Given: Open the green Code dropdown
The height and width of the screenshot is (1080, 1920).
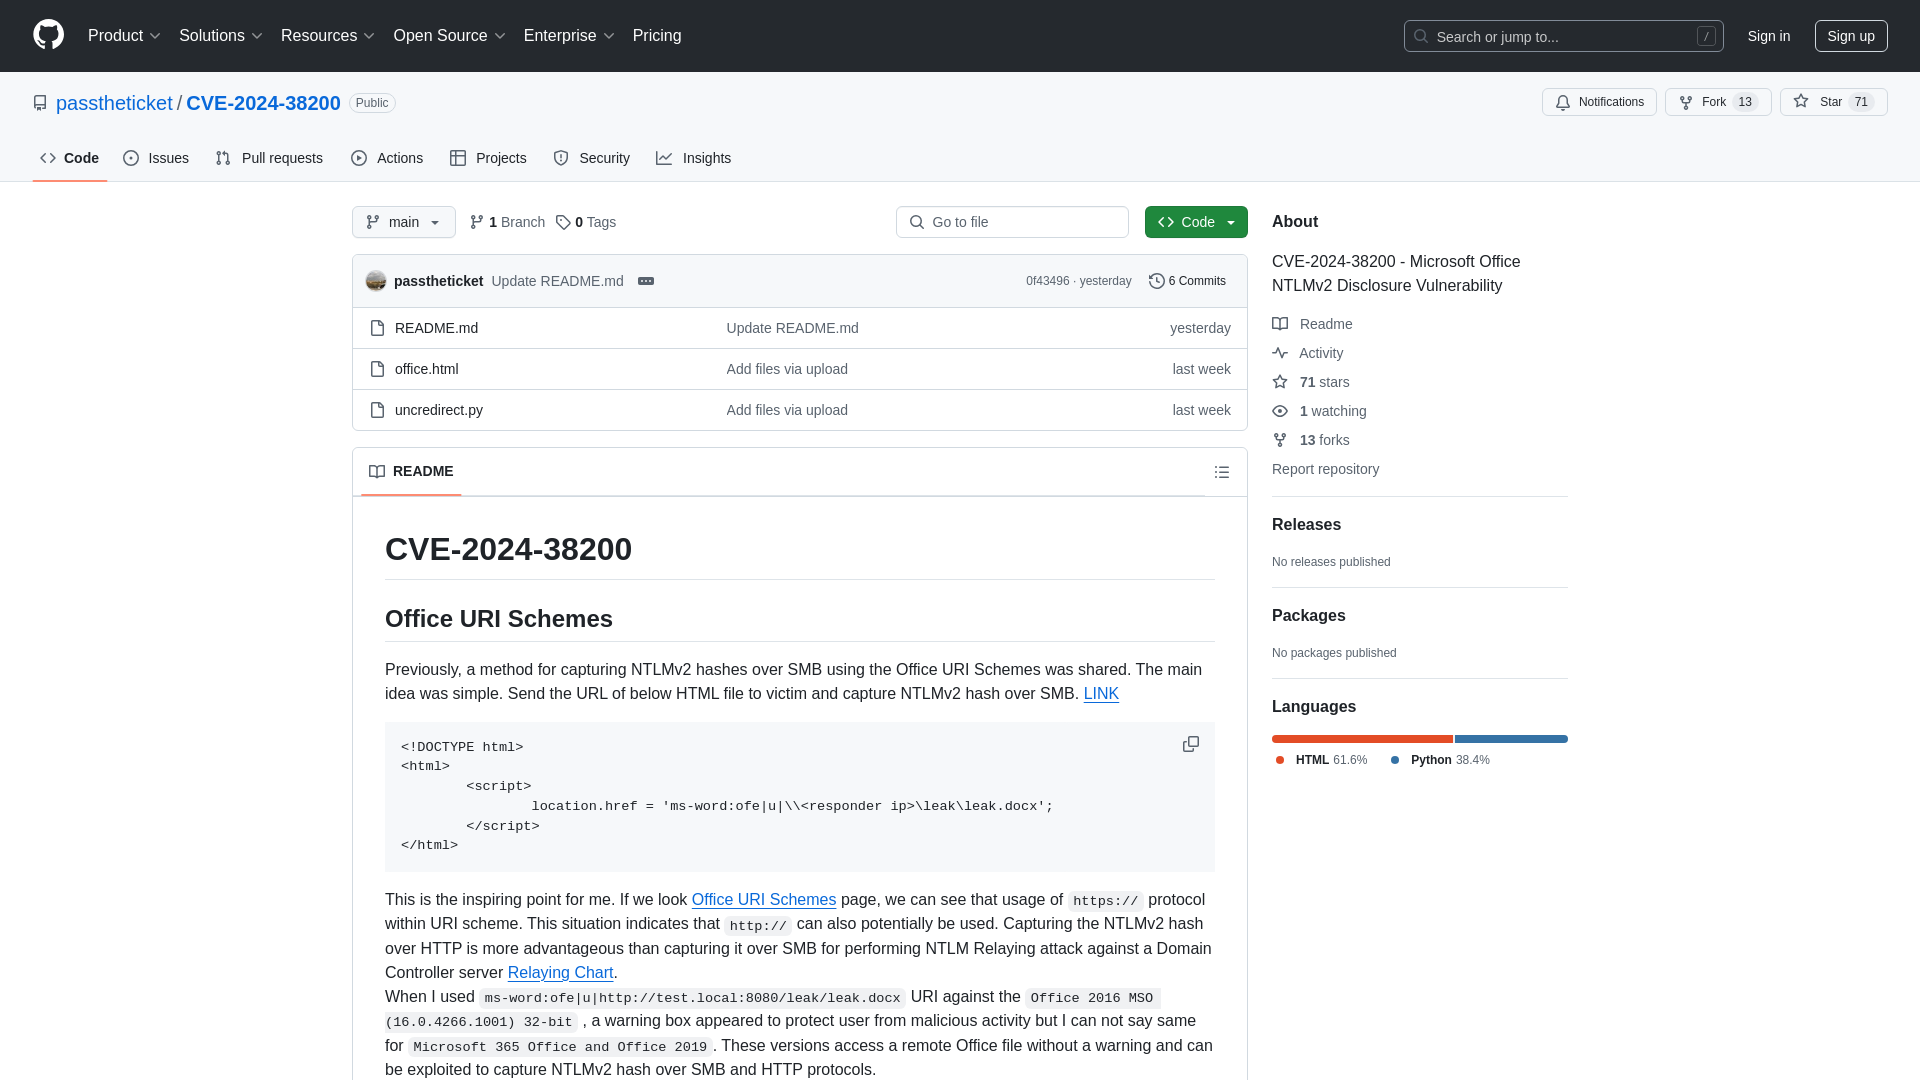Looking at the screenshot, I should (x=1196, y=222).
